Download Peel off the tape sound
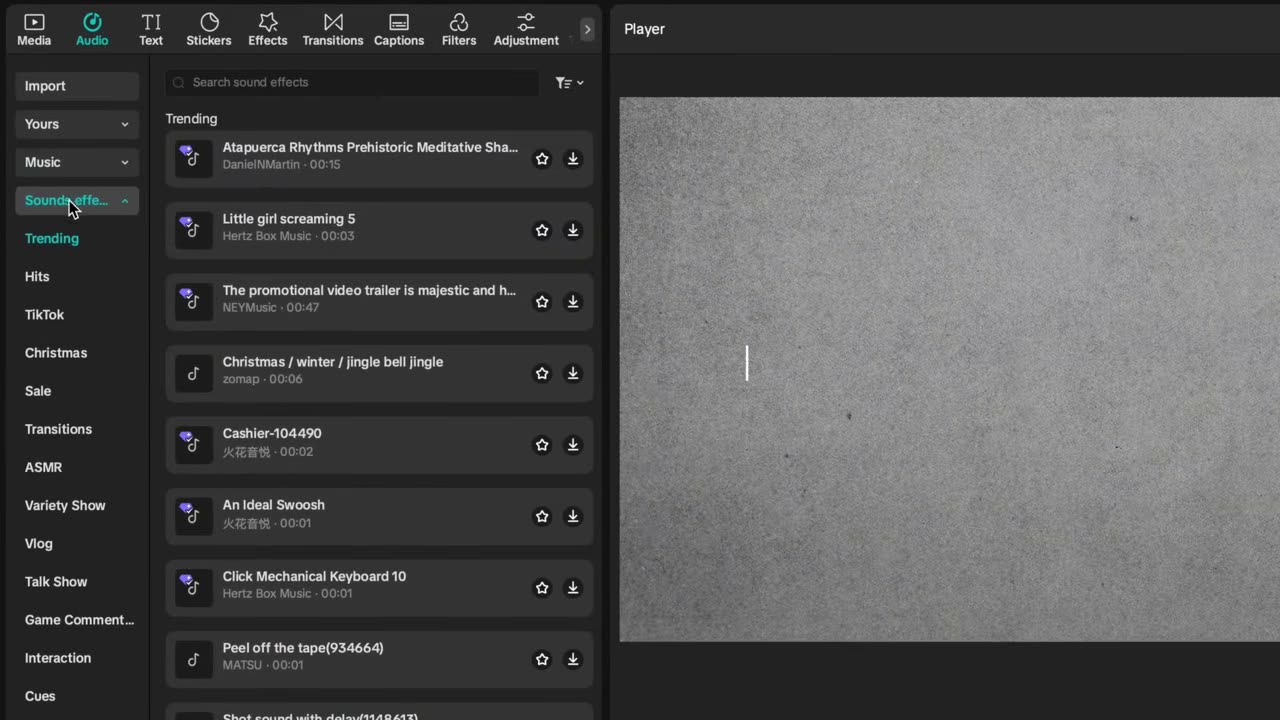The image size is (1280, 720). point(573,659)
